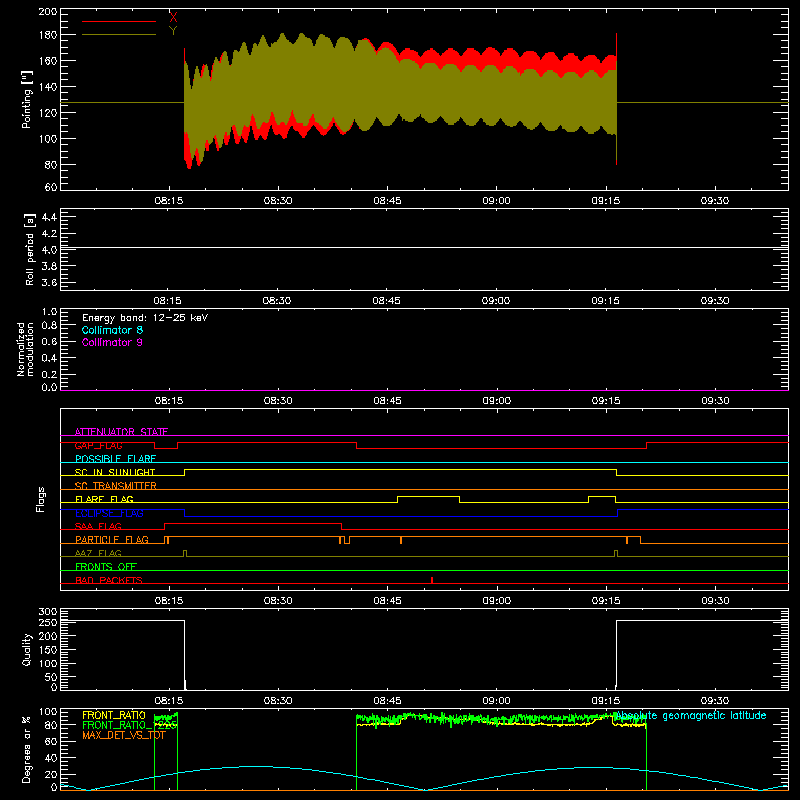Click the 'ATTENUATOR_STATE' flag label
The width and height of the screenshot is (800, 800).
[121, 432]
